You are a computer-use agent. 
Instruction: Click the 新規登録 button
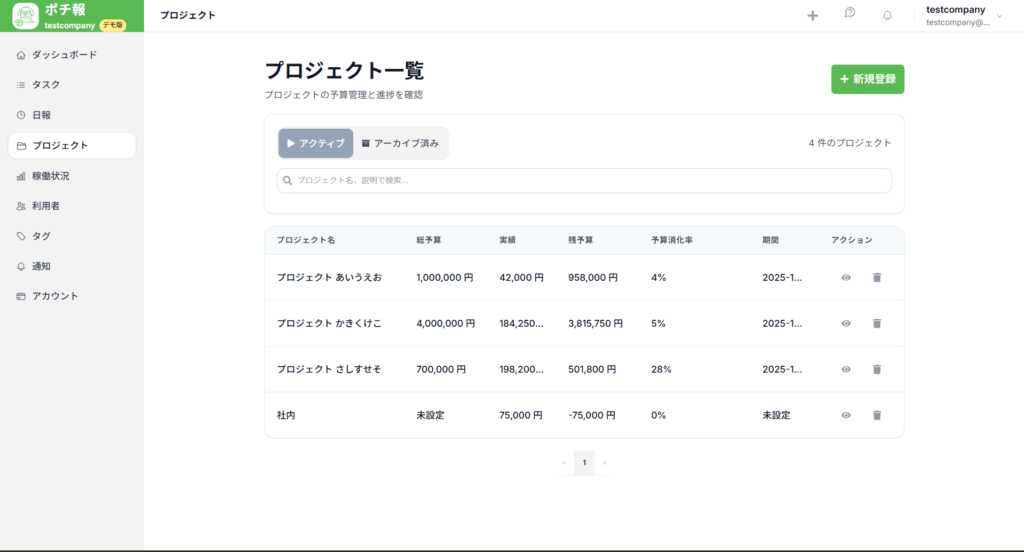pyautogui.click(x=867, y=79)
